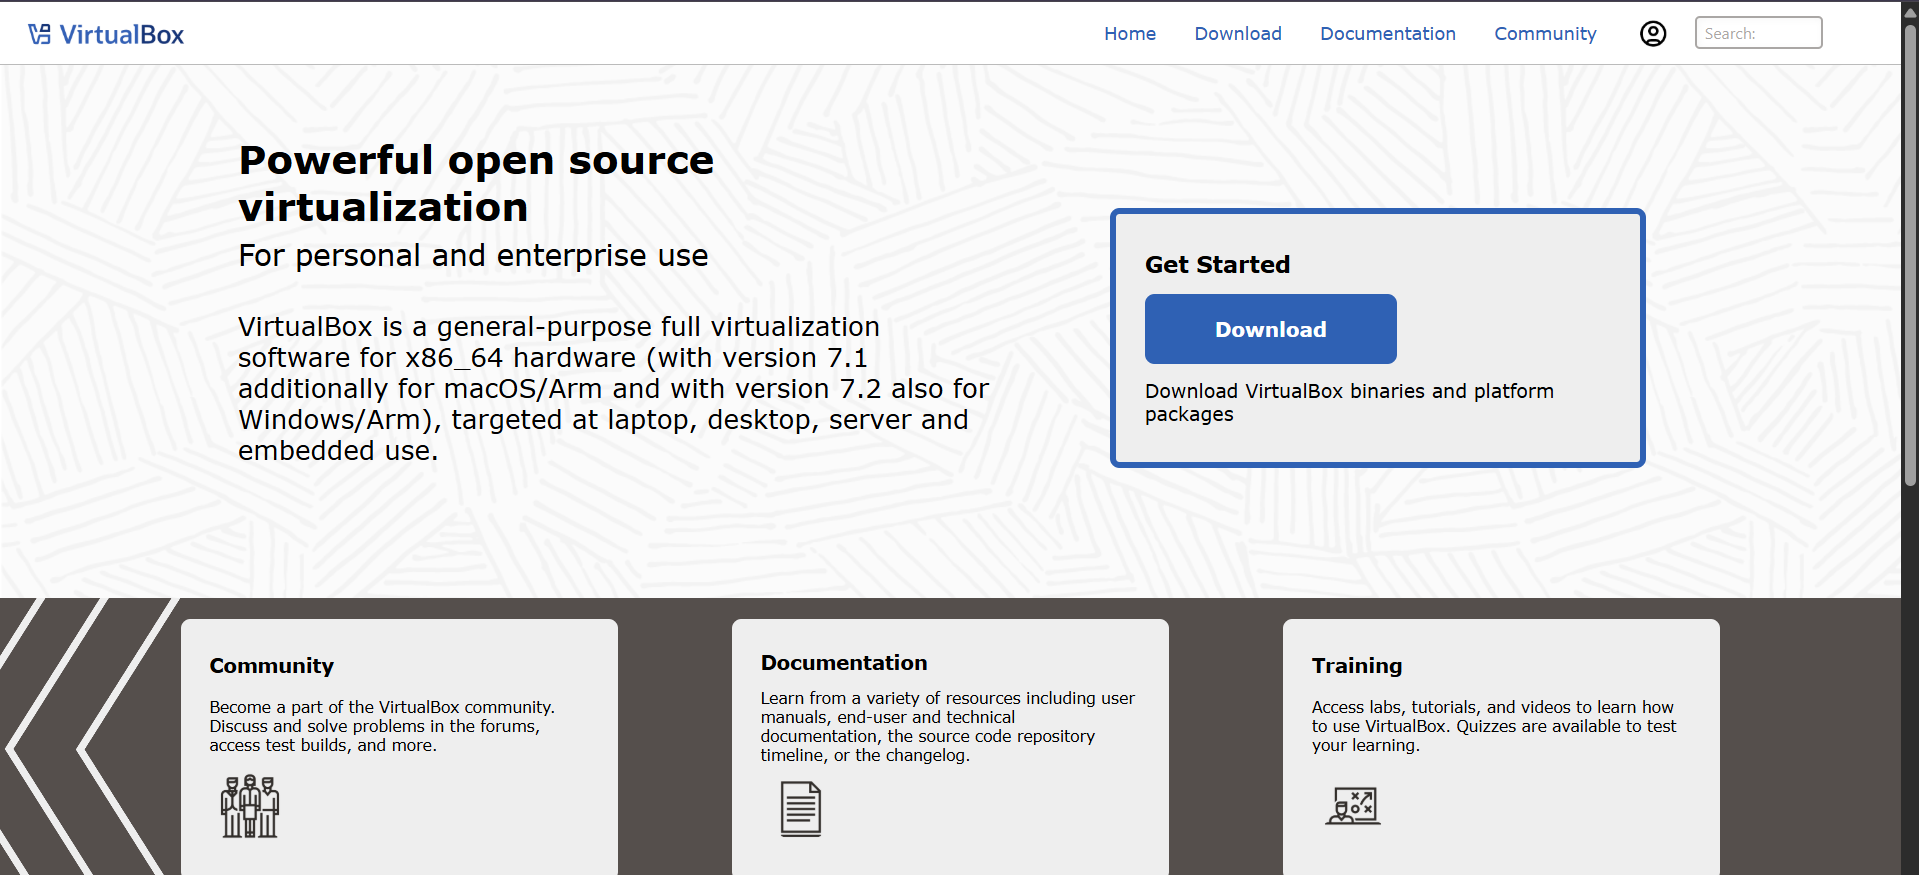Open the user account profile icon
The height and width of the screenshot is (875, 1919).
point(1653,34)
